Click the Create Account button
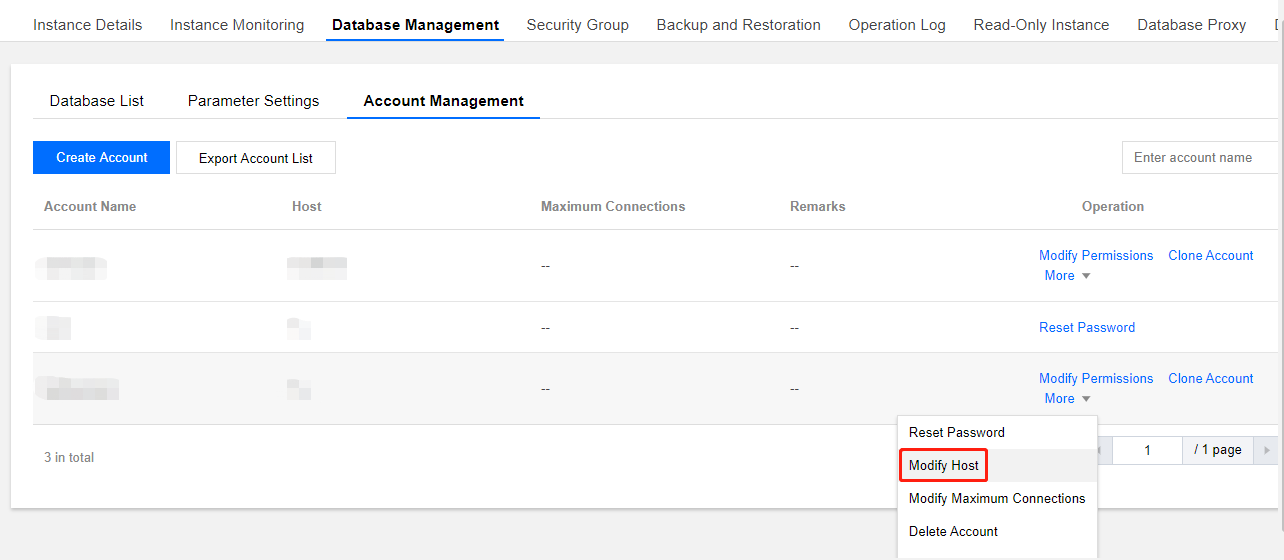The width and height of the screenshot is (1284, 560). click(x=101, y=158)
